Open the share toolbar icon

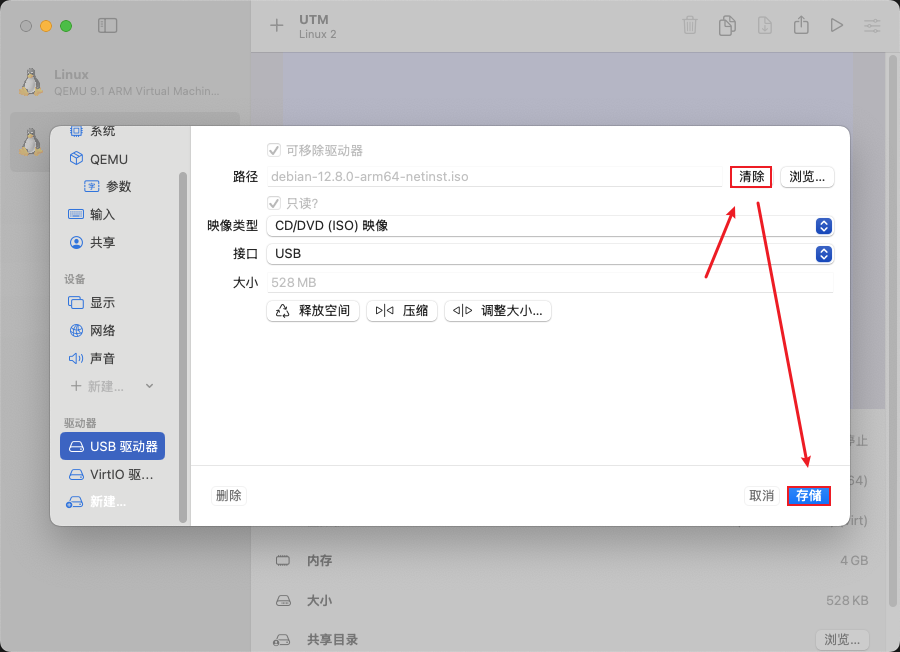801,25
